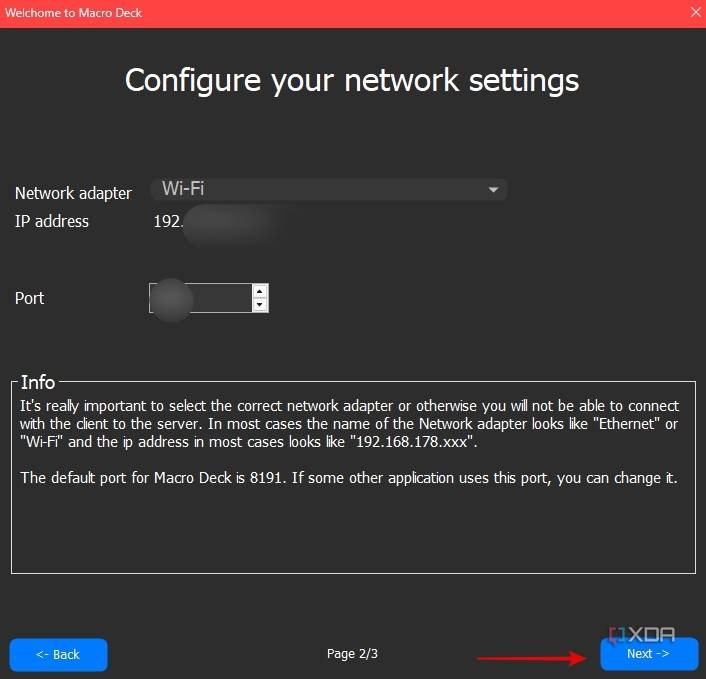Go back with the '<- Back' button
Image resolution: width=706 pixels, height=679 pixels.
click(x=58, y=654)
